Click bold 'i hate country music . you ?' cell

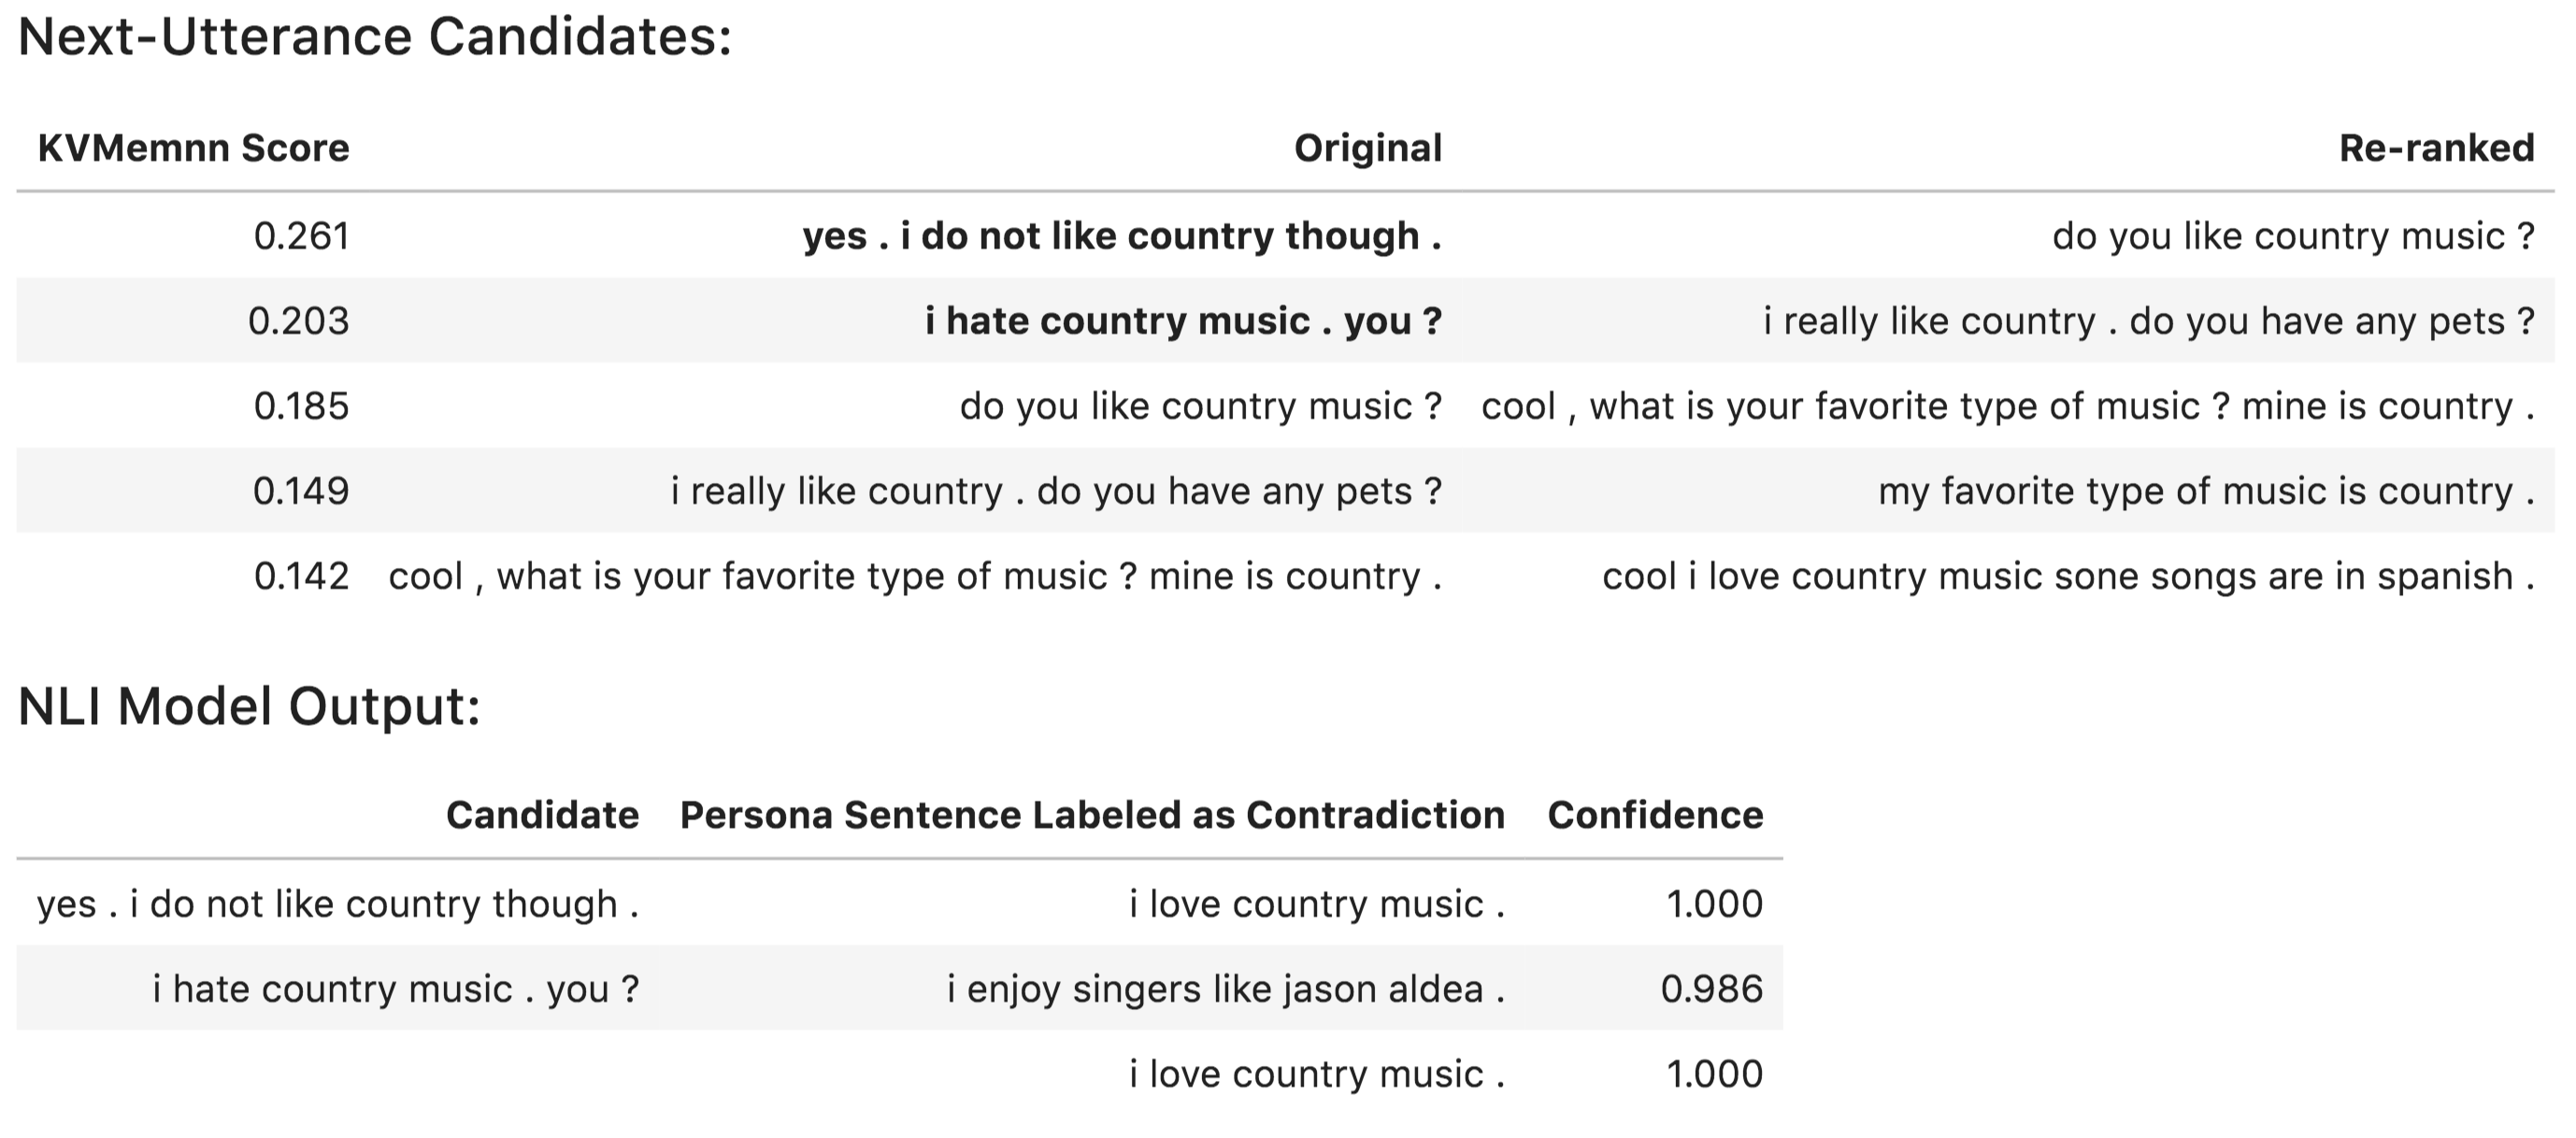[1183, 321]
